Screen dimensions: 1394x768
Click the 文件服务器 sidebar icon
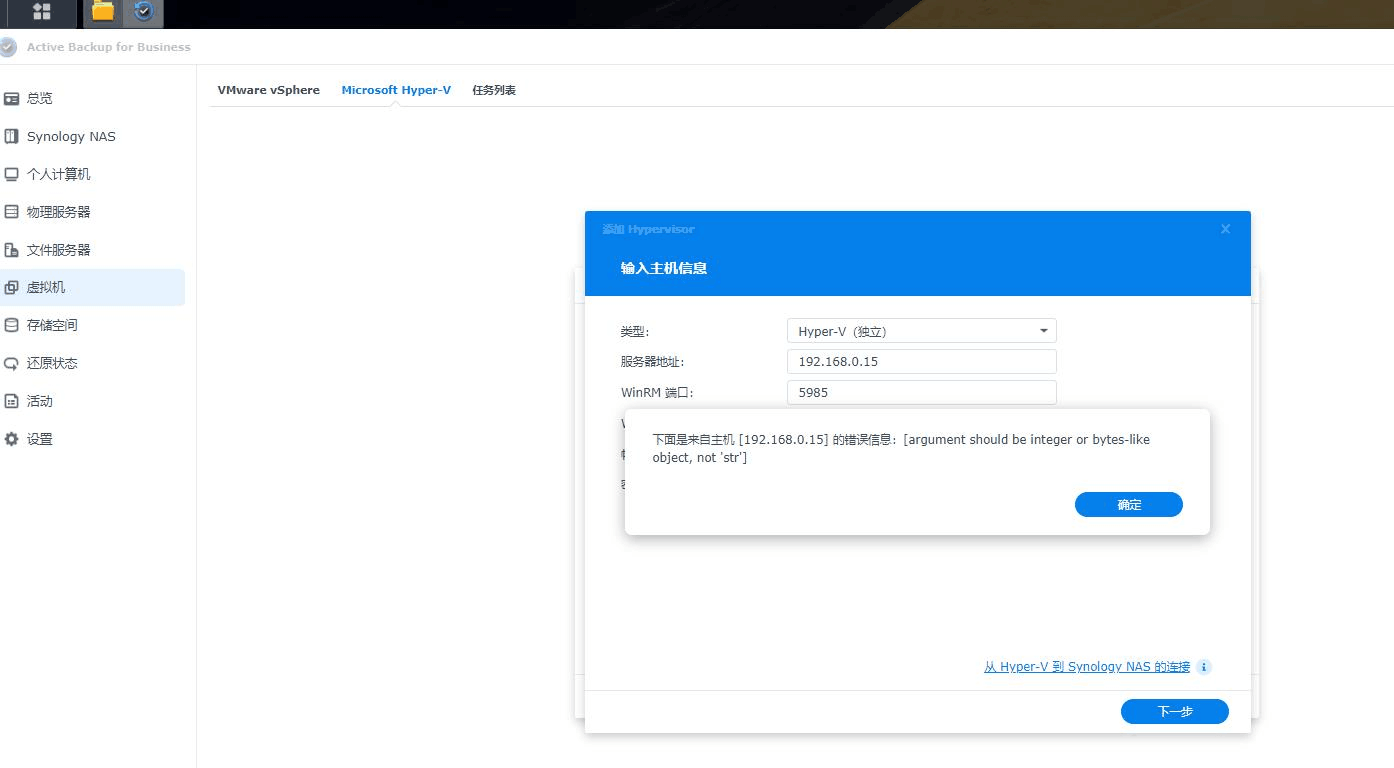click(12, 250)
